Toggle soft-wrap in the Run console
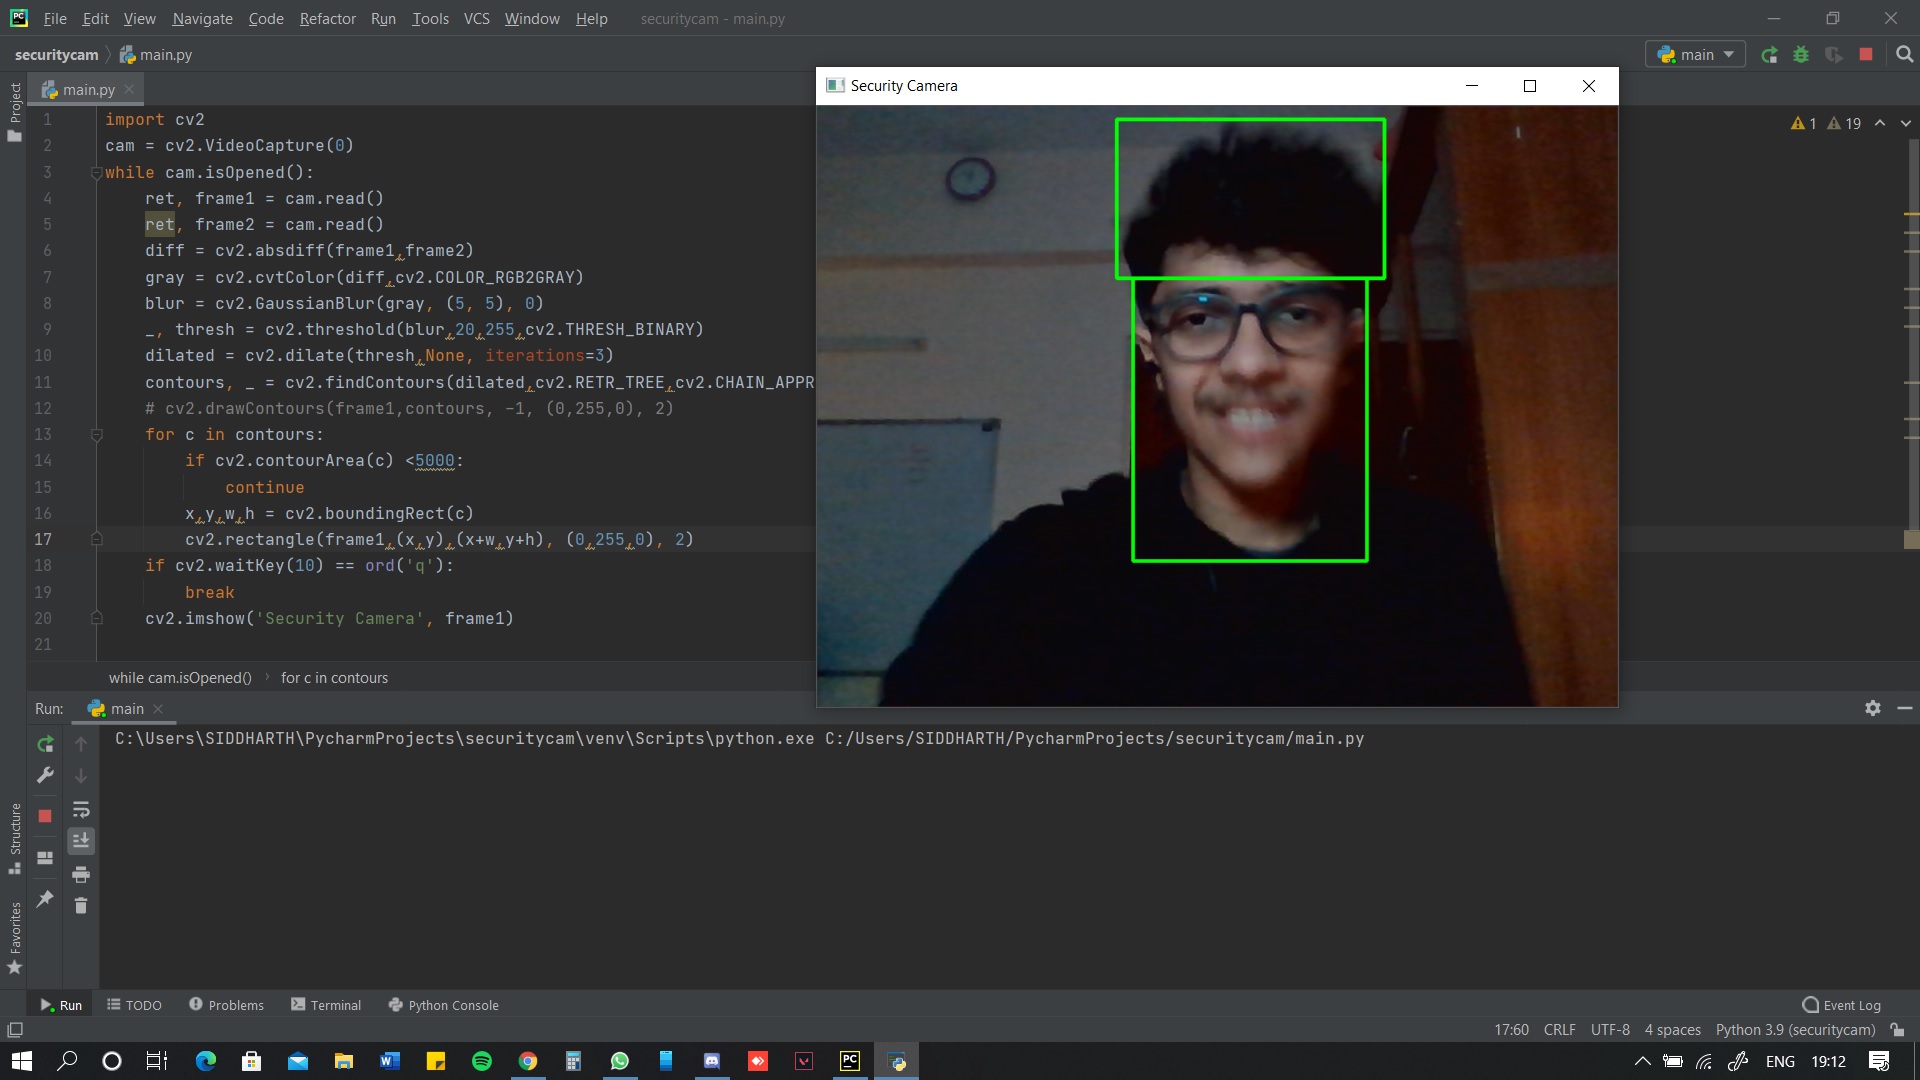 tap(81, 809)
